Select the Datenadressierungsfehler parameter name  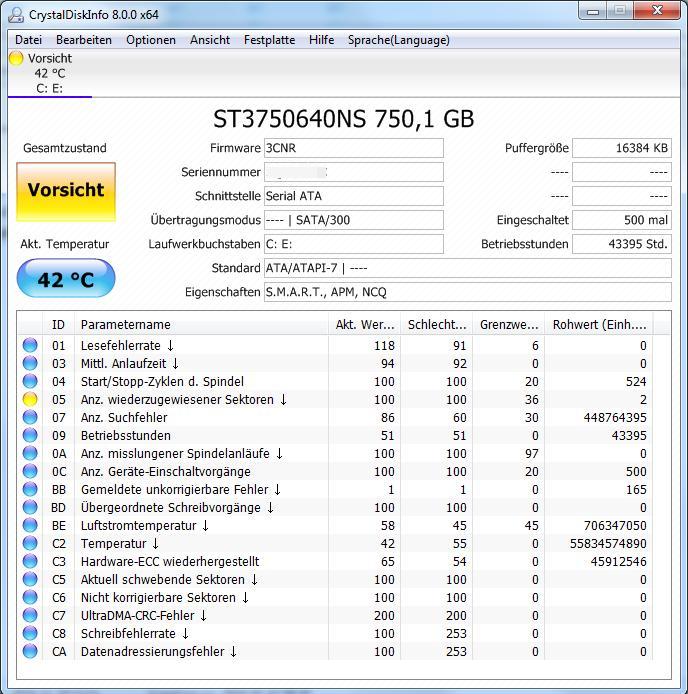159,652
